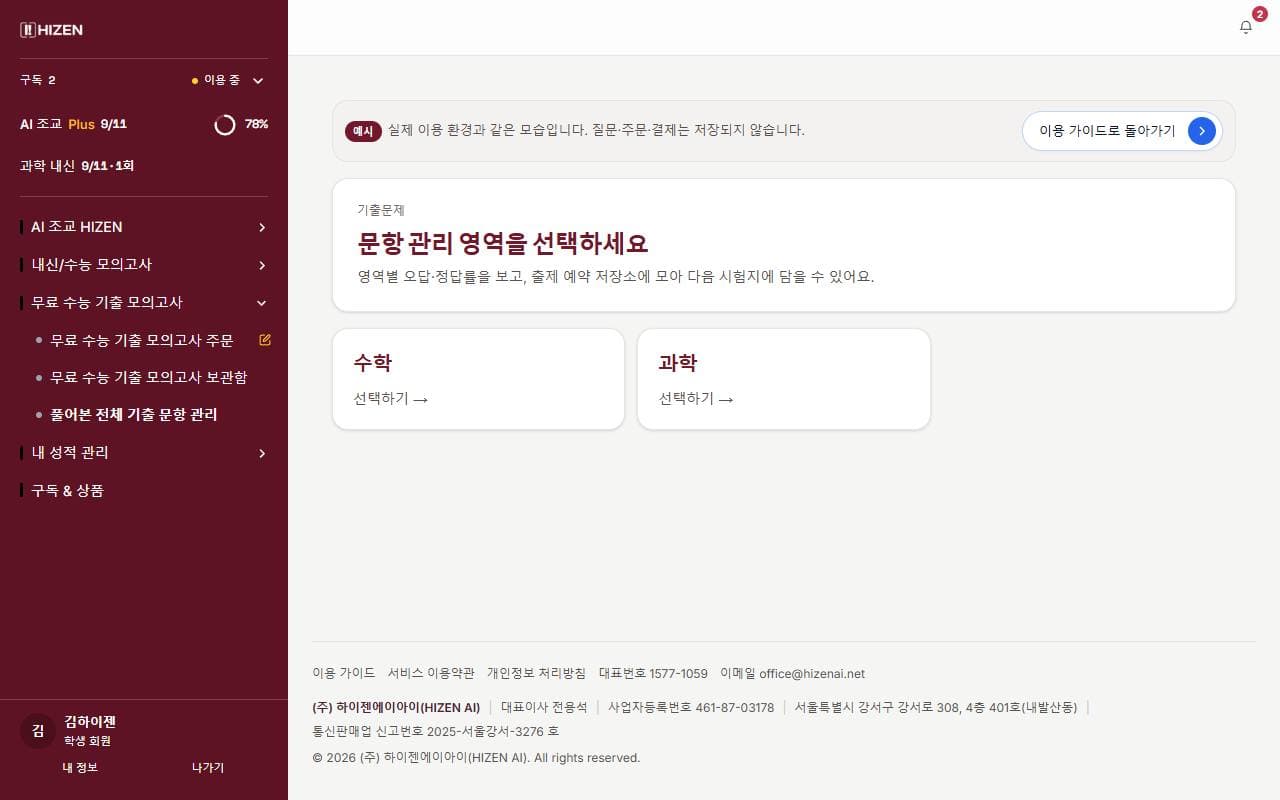
Task: Click the blue arrow circle icon
Action: pos(1201,130)
